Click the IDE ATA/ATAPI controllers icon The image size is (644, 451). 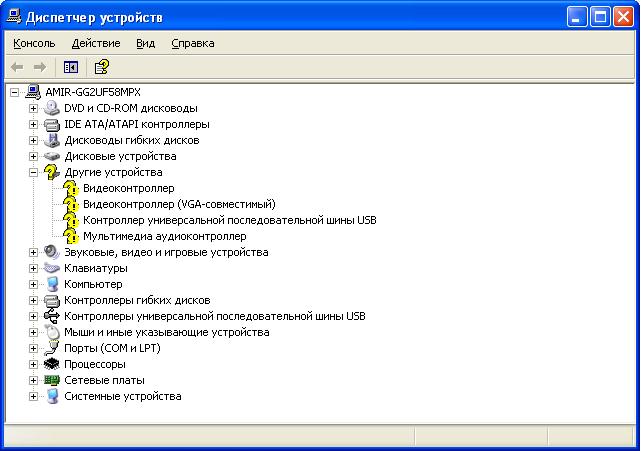52,124
